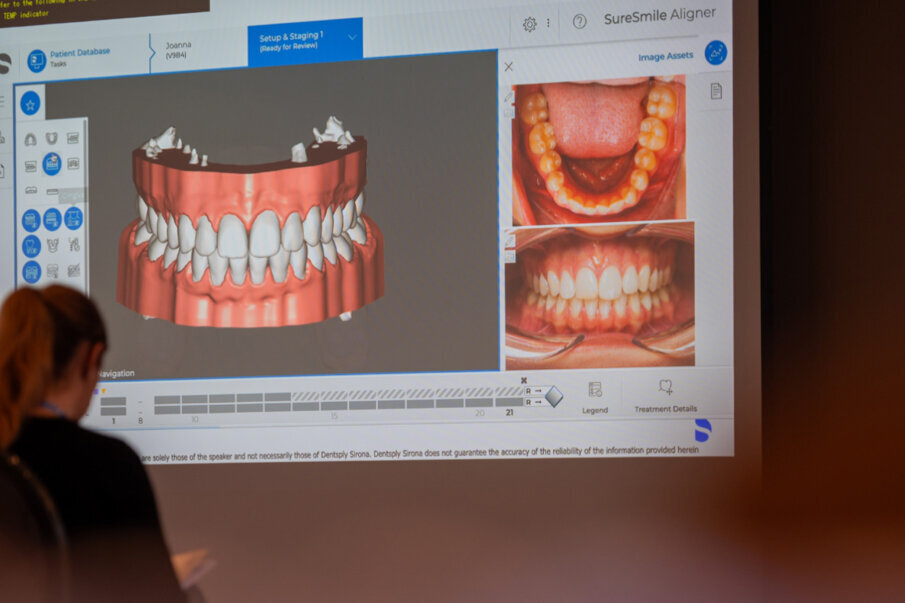The width and height of the screenshot is (905, 603).
Task: Open the Legend button
Action: (x=595, y=395)
